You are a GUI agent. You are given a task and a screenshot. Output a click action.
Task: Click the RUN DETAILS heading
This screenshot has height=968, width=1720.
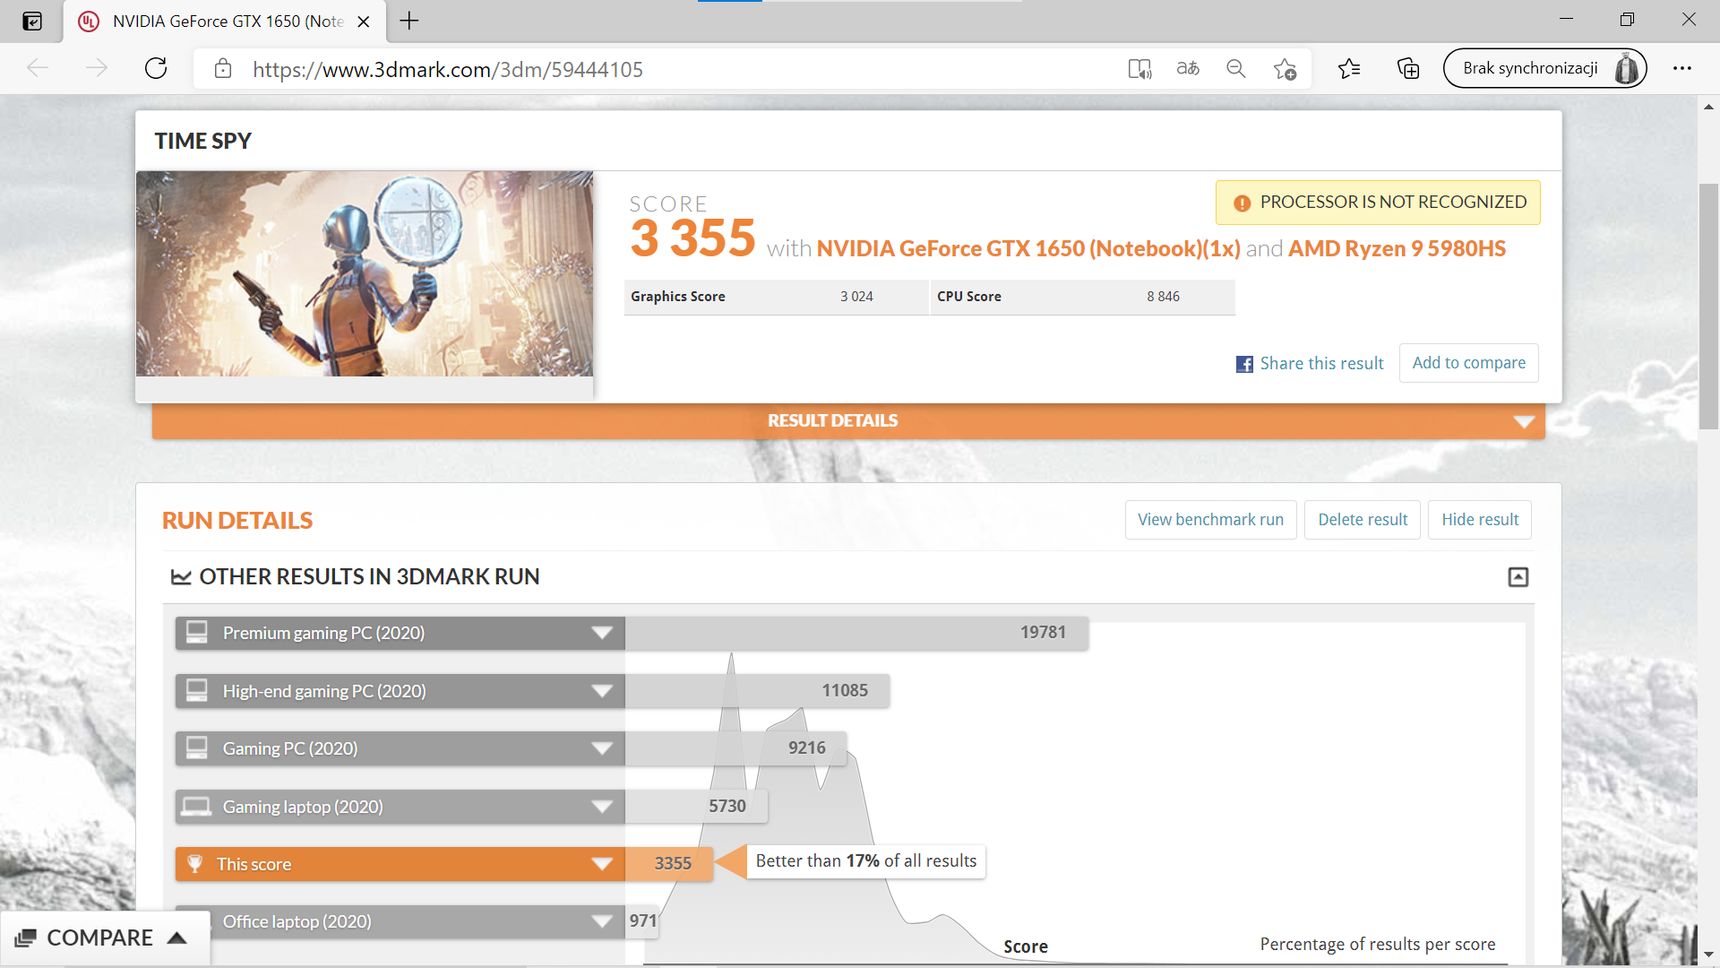point(237,521)
